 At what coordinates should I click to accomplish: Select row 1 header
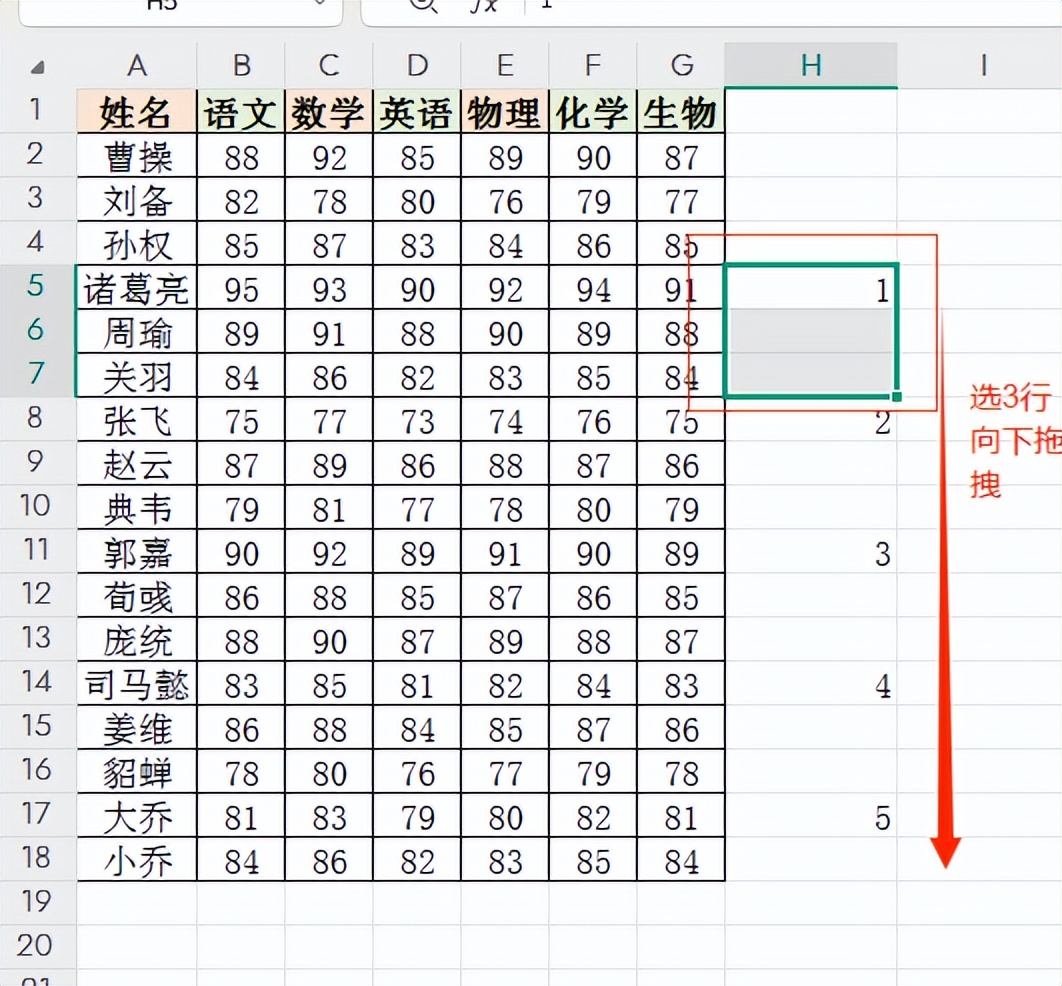point(37,110)
